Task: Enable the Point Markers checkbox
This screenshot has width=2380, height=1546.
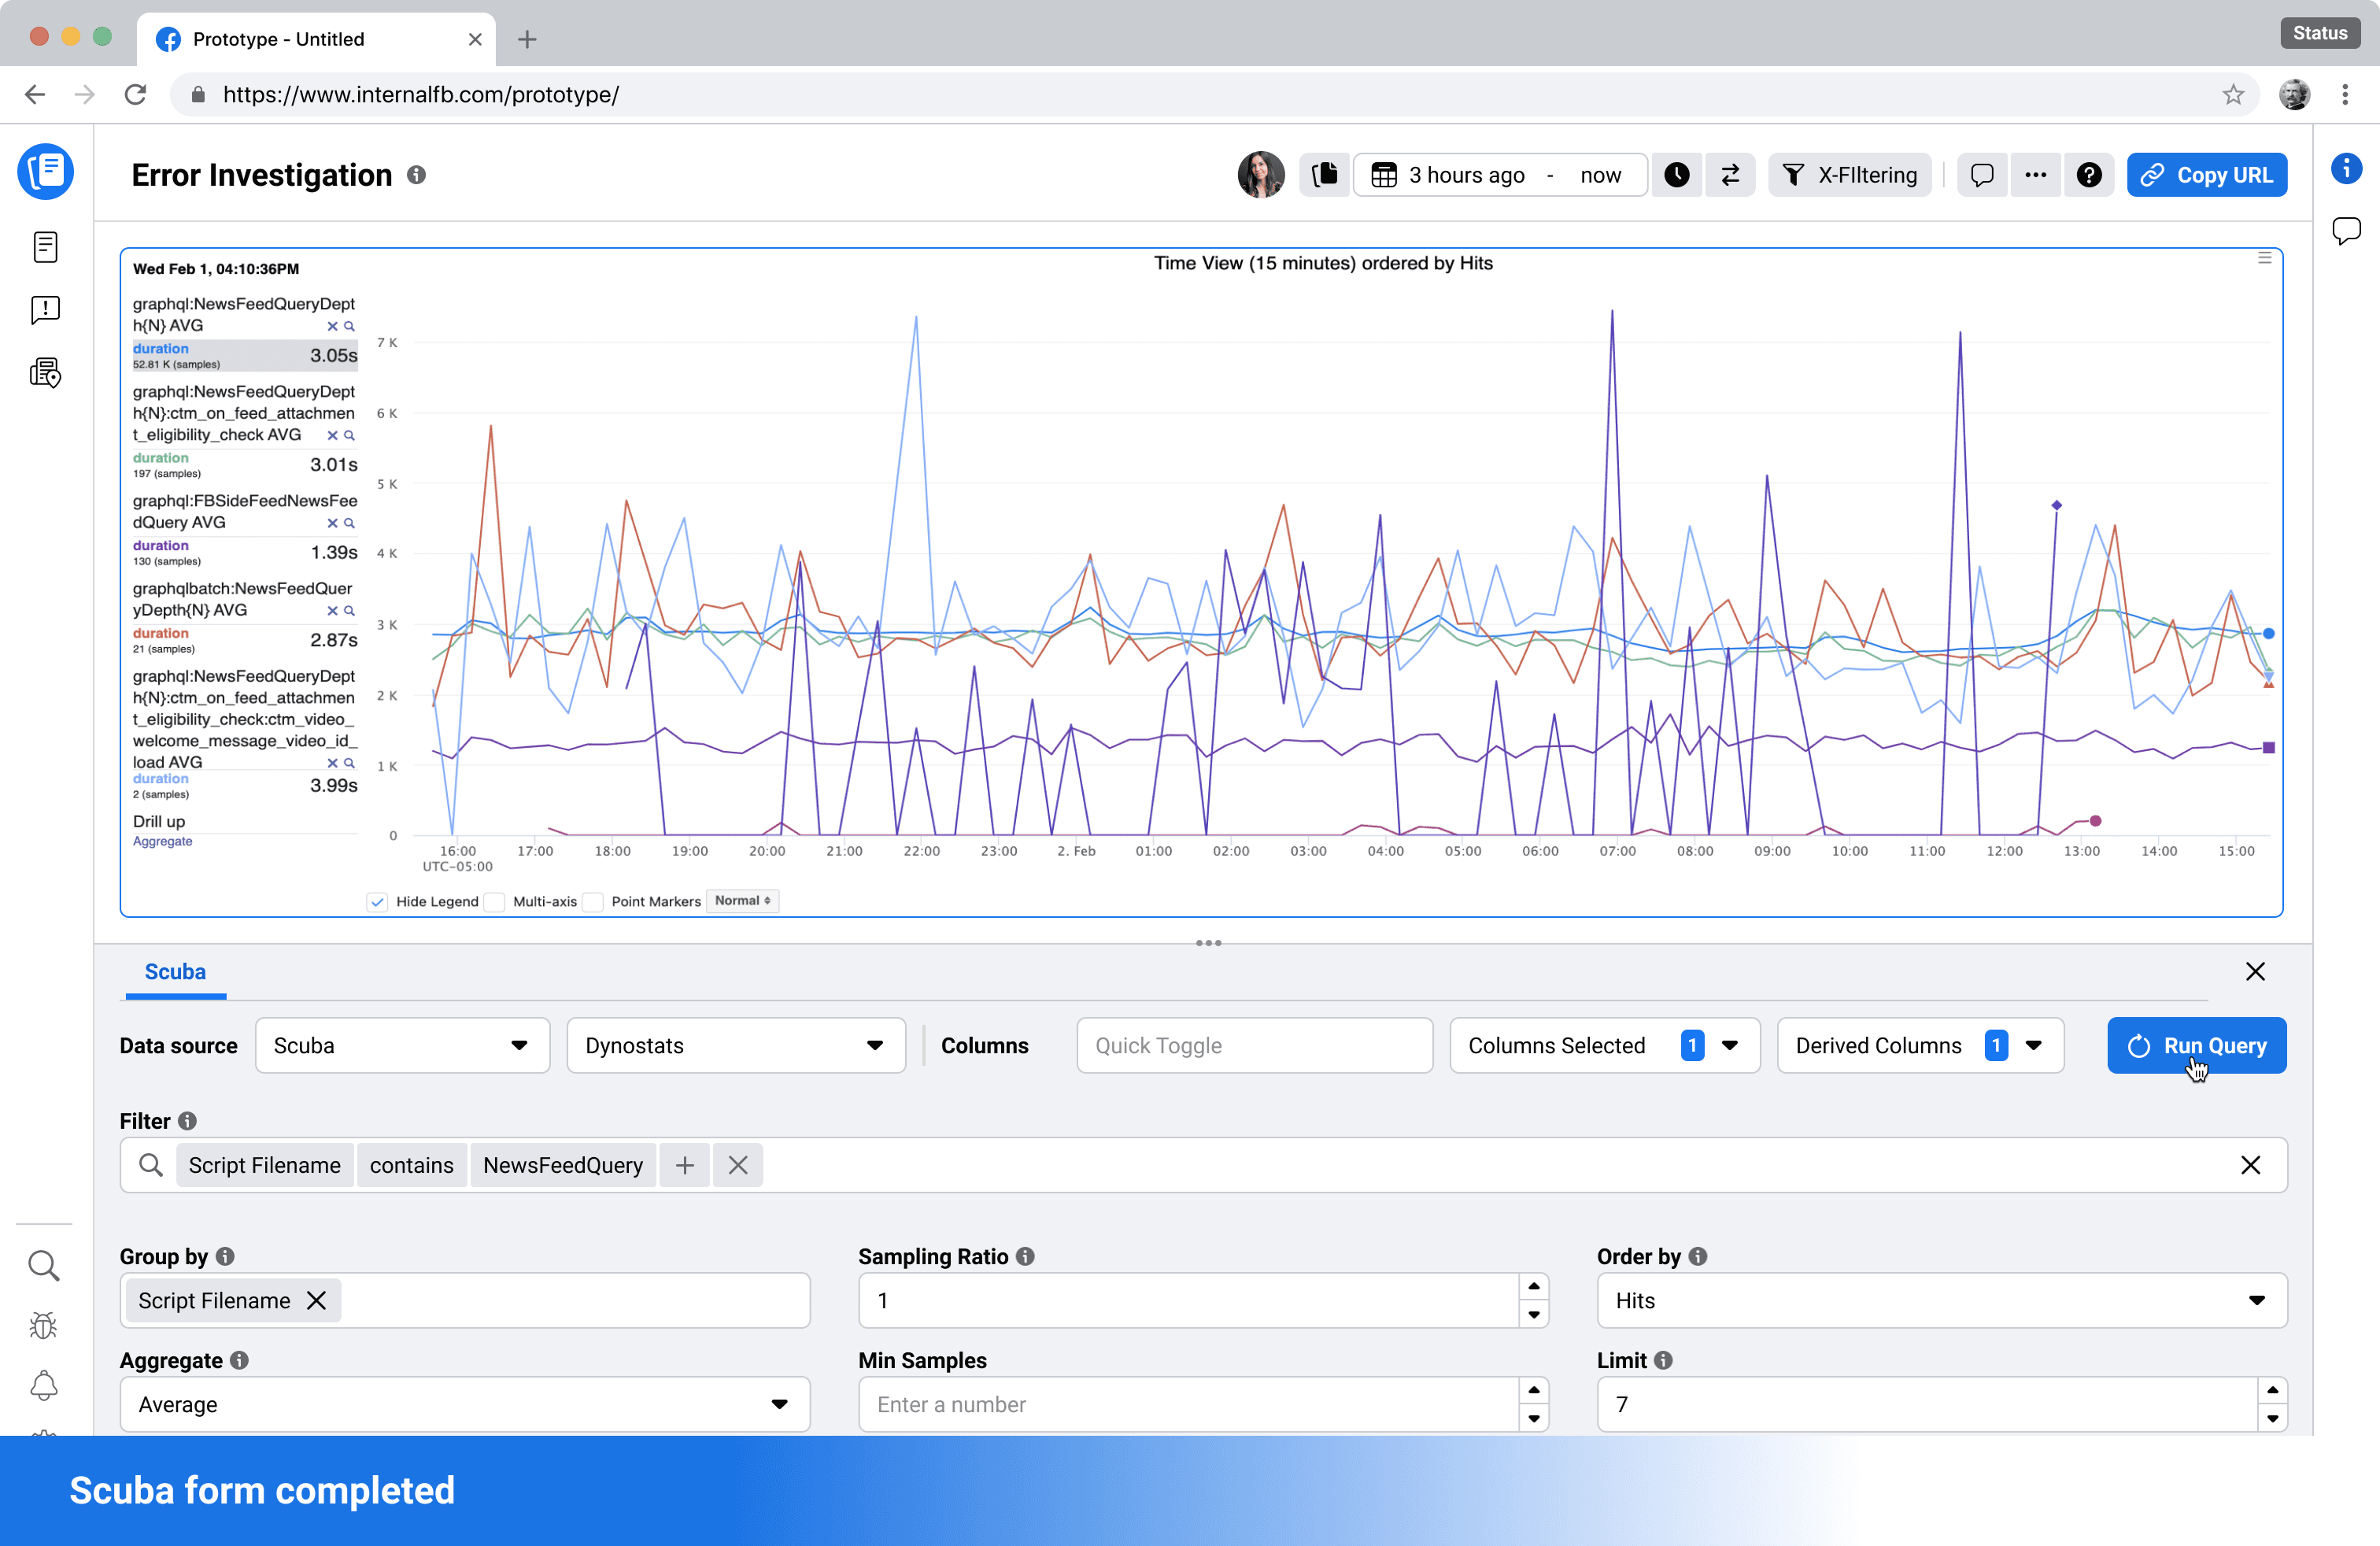Action: [593, 901]
